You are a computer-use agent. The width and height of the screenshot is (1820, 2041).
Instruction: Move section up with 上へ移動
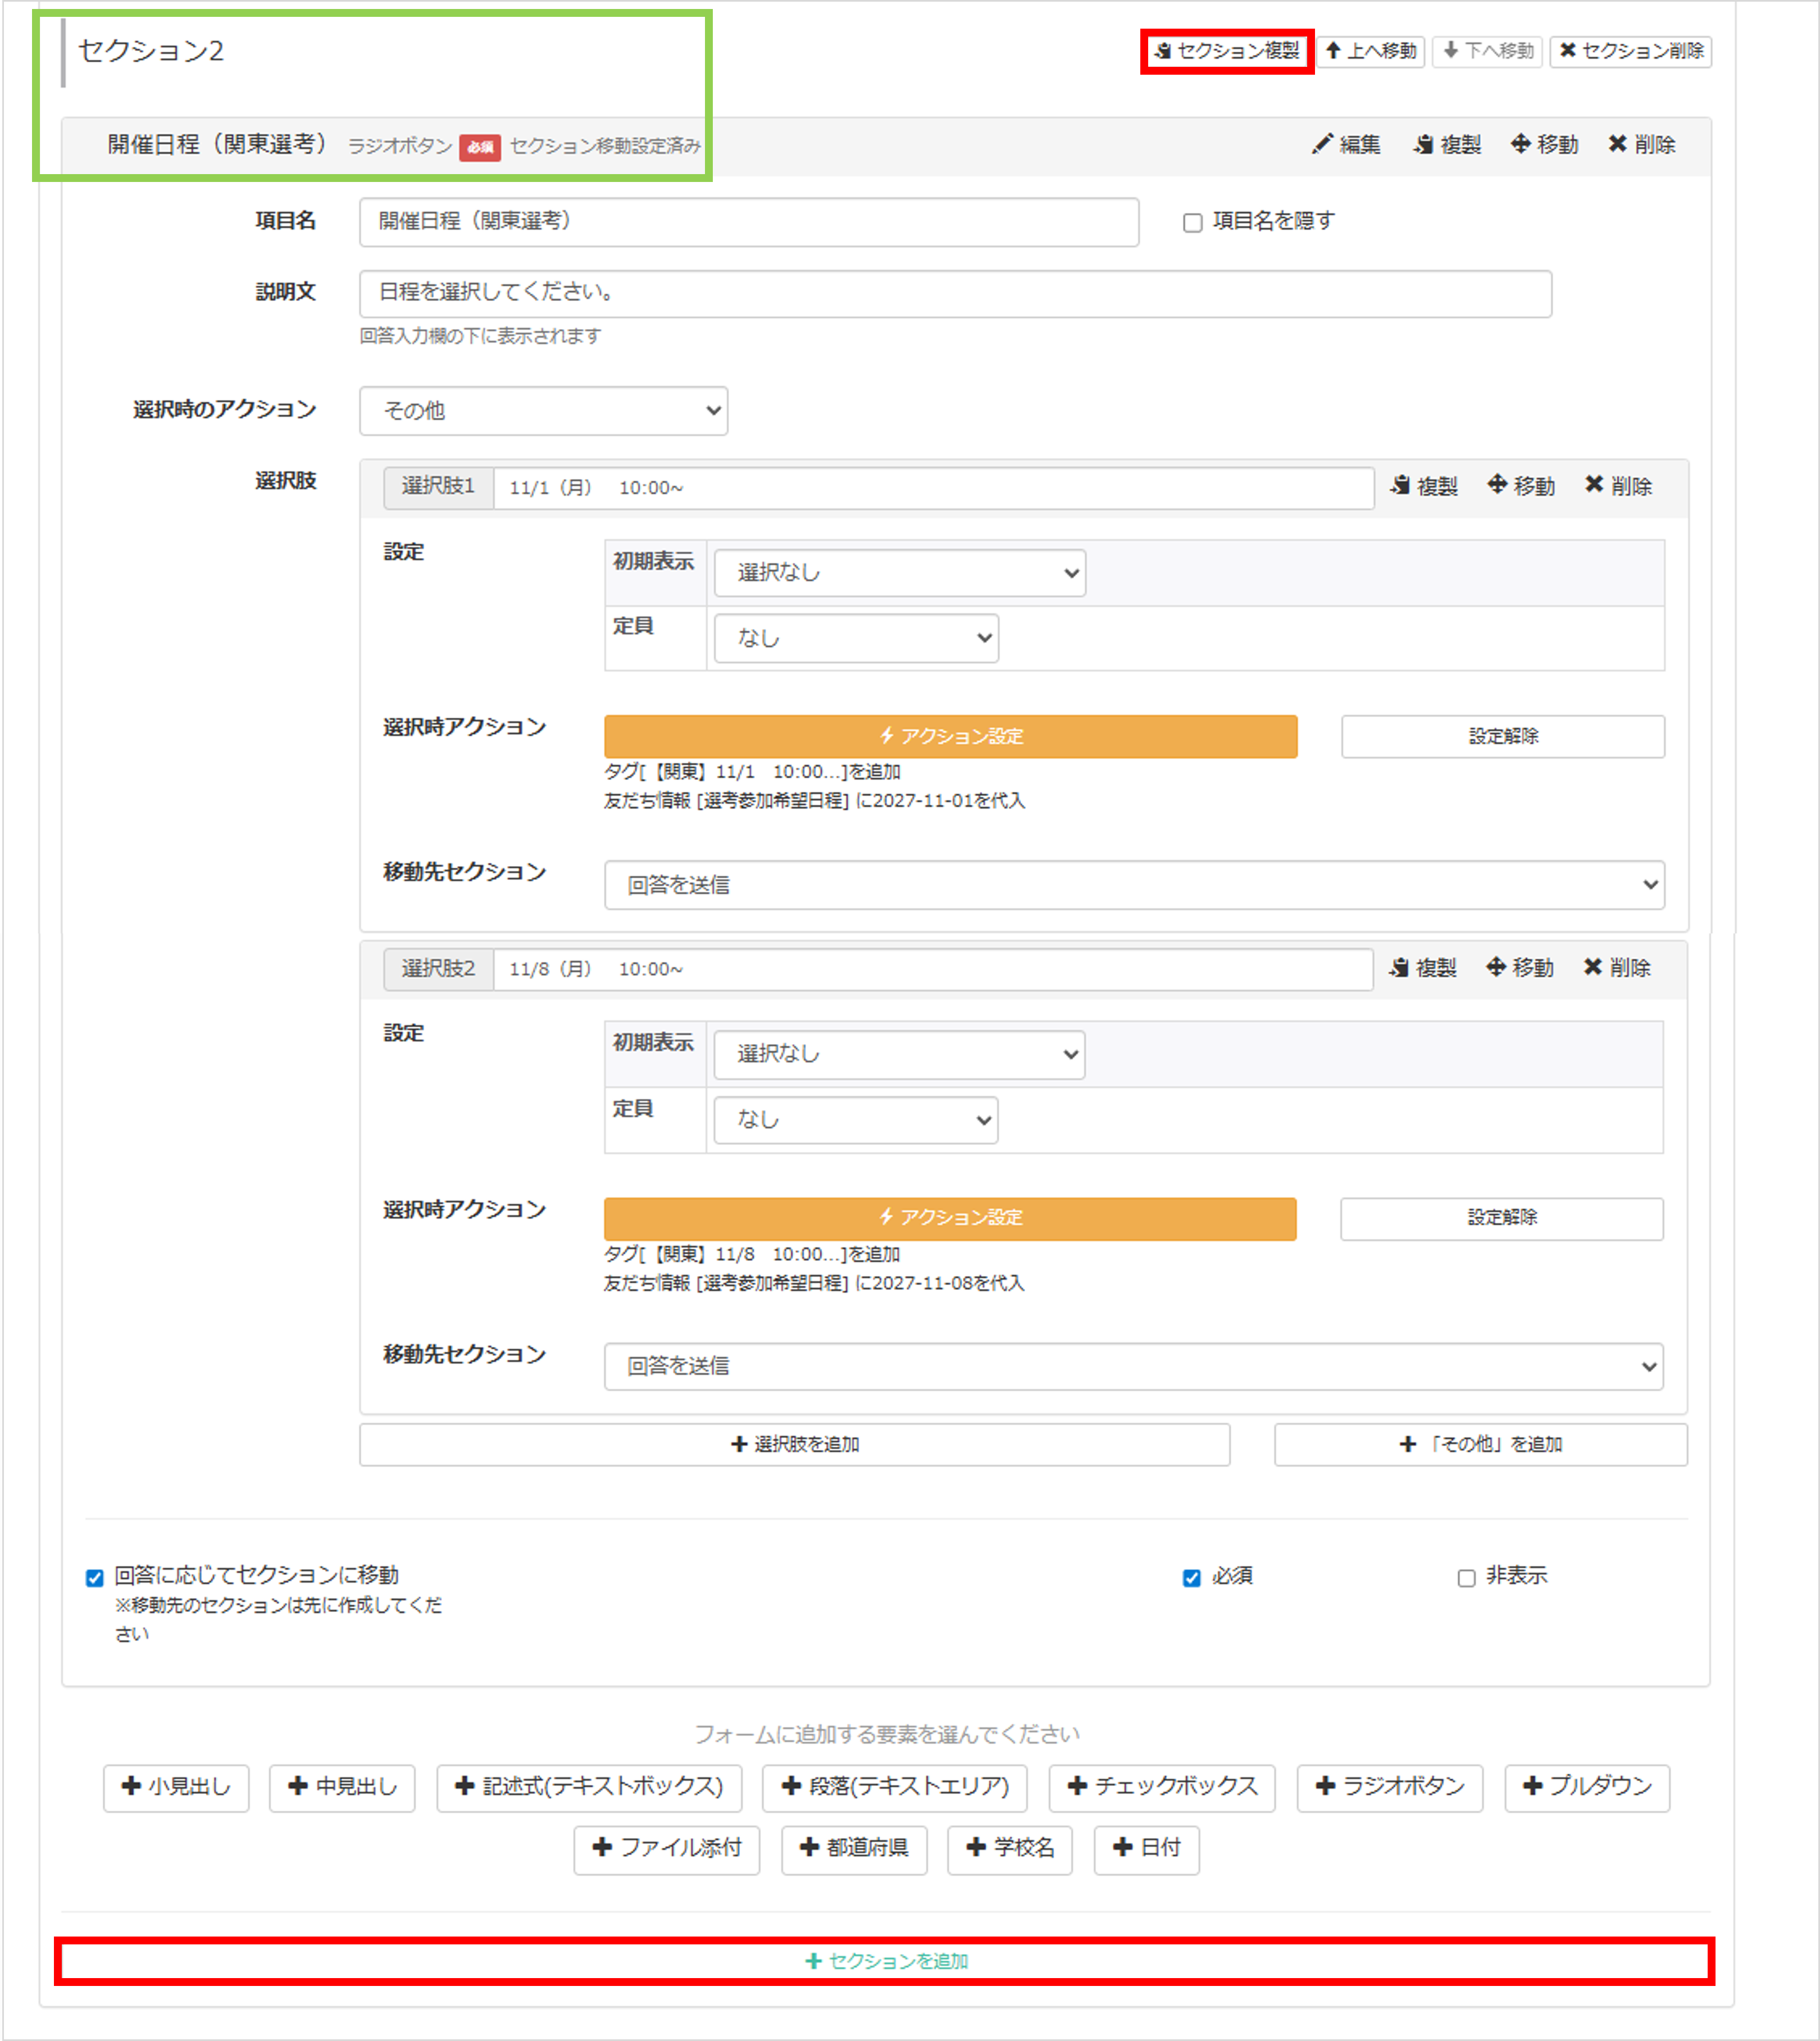pyautogui.click(x=1371, y=51)
